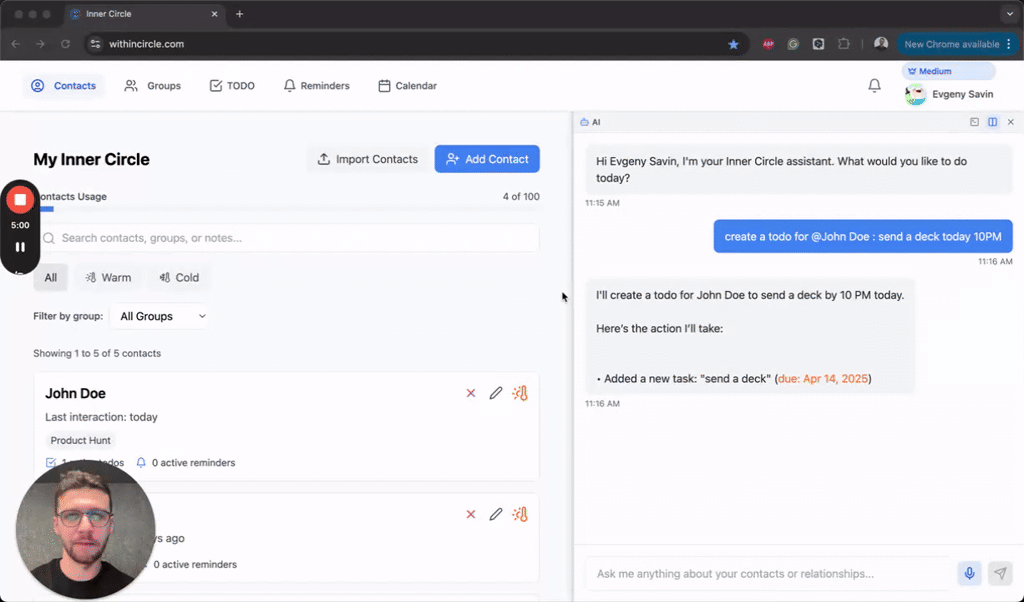This screenshot has width=1024, height=602.
Task: Toggle second contact's thermometer icon
Action: point(520,515)
